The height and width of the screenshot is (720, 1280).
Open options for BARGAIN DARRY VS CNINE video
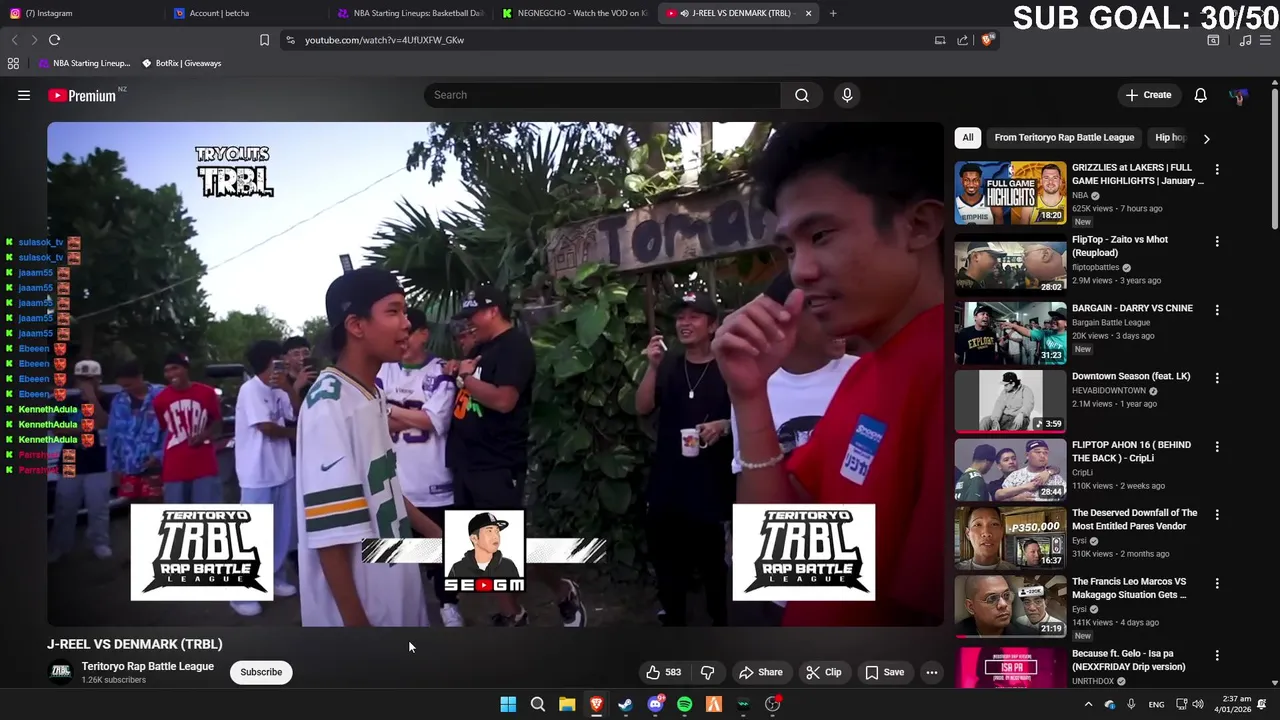point(1217,310)
